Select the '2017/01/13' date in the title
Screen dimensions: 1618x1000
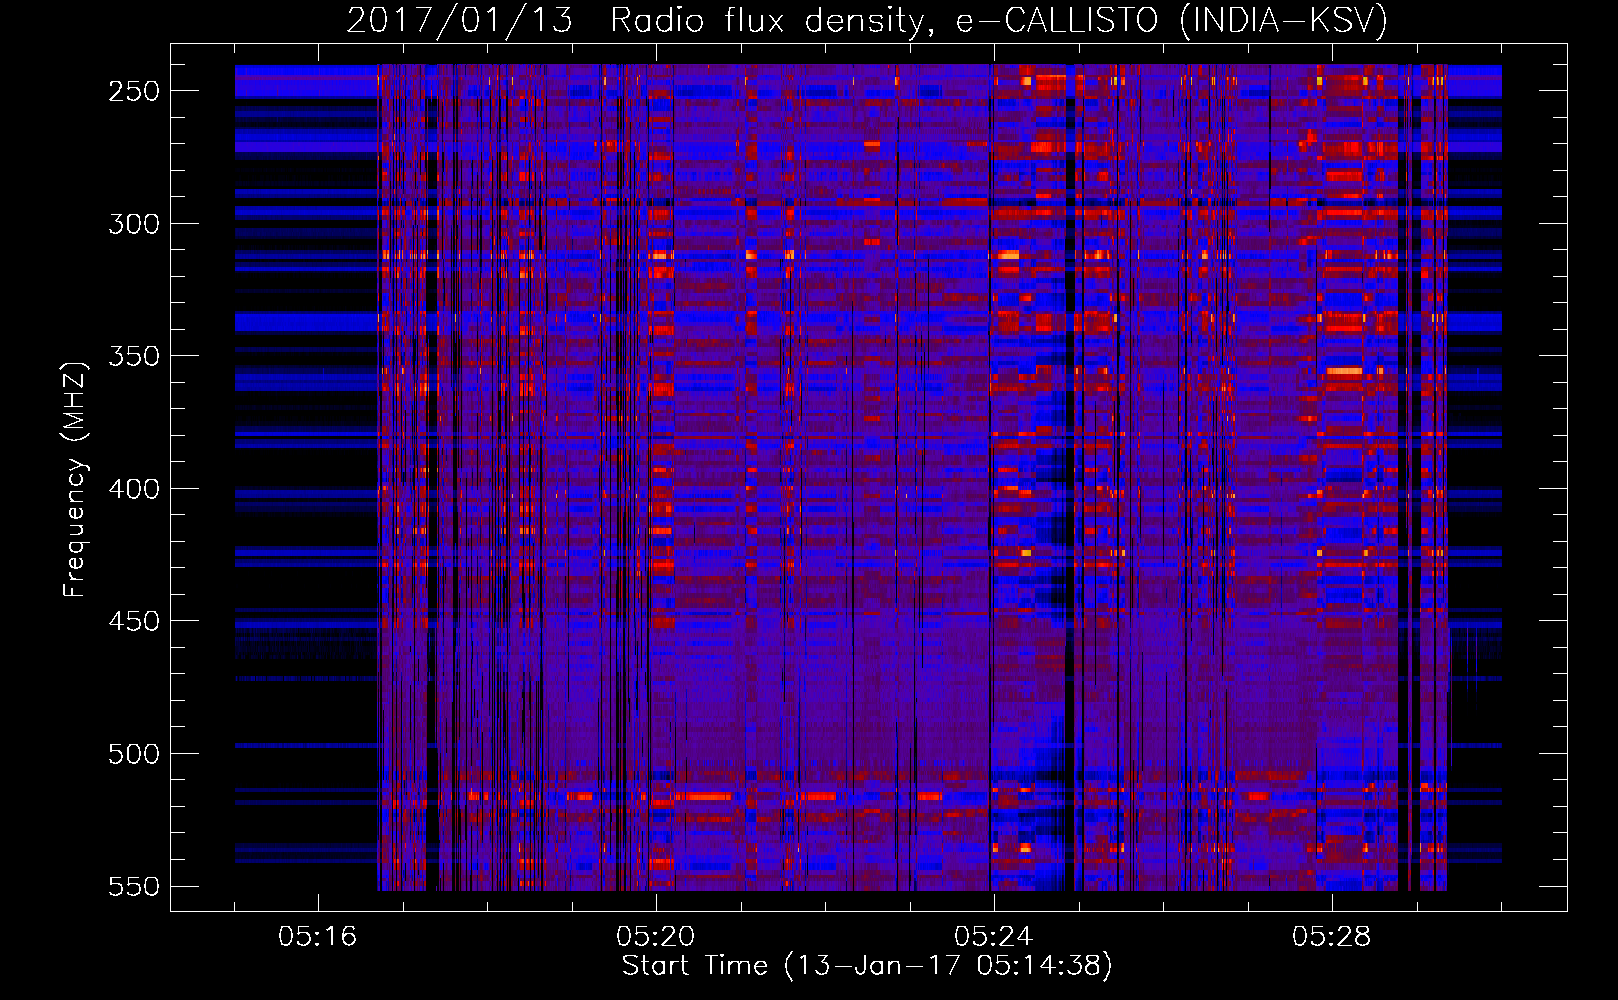coord(460,21)
